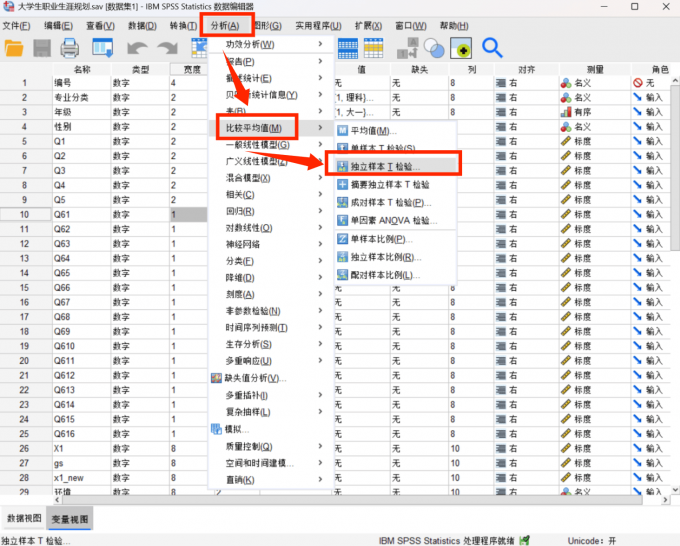
Task: Click ordinal measure icon in 年级 row
Action: [x=566, y=112]
